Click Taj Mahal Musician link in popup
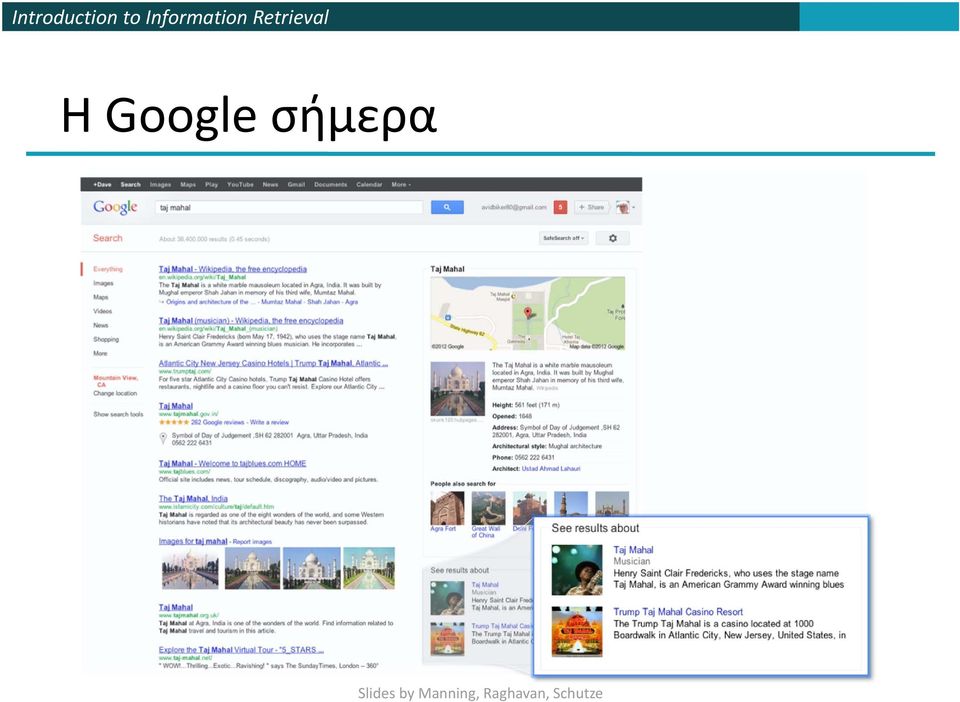Screen dimensions: 960x702 (x=633, y=550)
